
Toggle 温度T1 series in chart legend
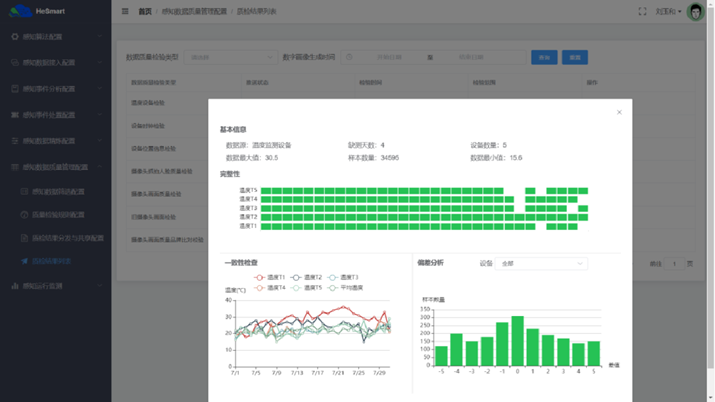click(264, 278)
